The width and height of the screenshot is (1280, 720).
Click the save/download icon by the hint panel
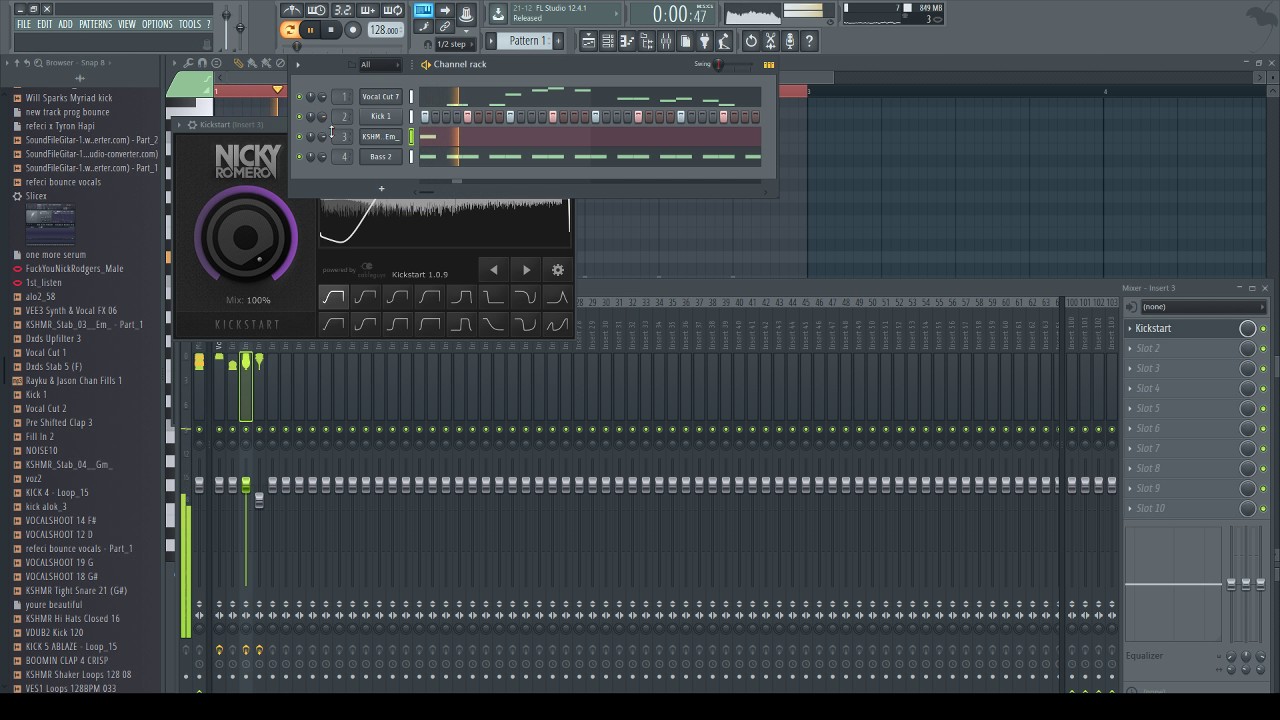[x=498, y=14]
